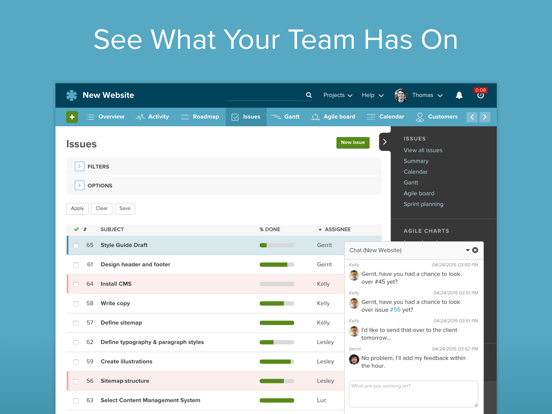
Task: Collapse the right sidebar arrow
Action: point(385,142)
